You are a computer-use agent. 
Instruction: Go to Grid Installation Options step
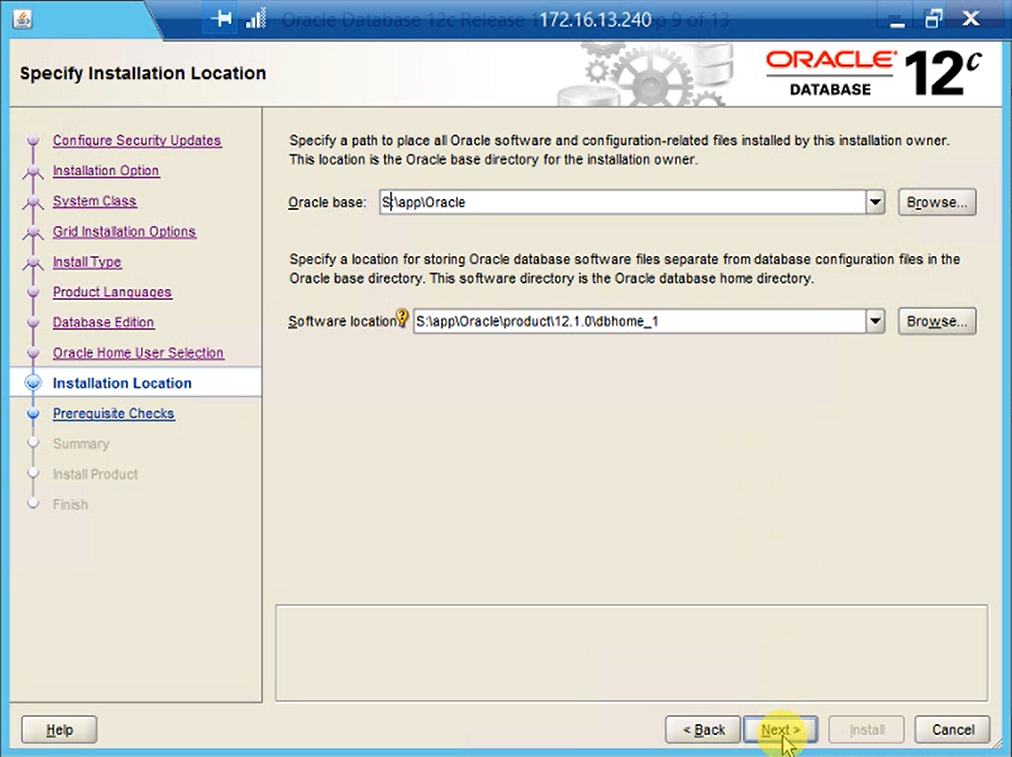(x=124, y=231)
